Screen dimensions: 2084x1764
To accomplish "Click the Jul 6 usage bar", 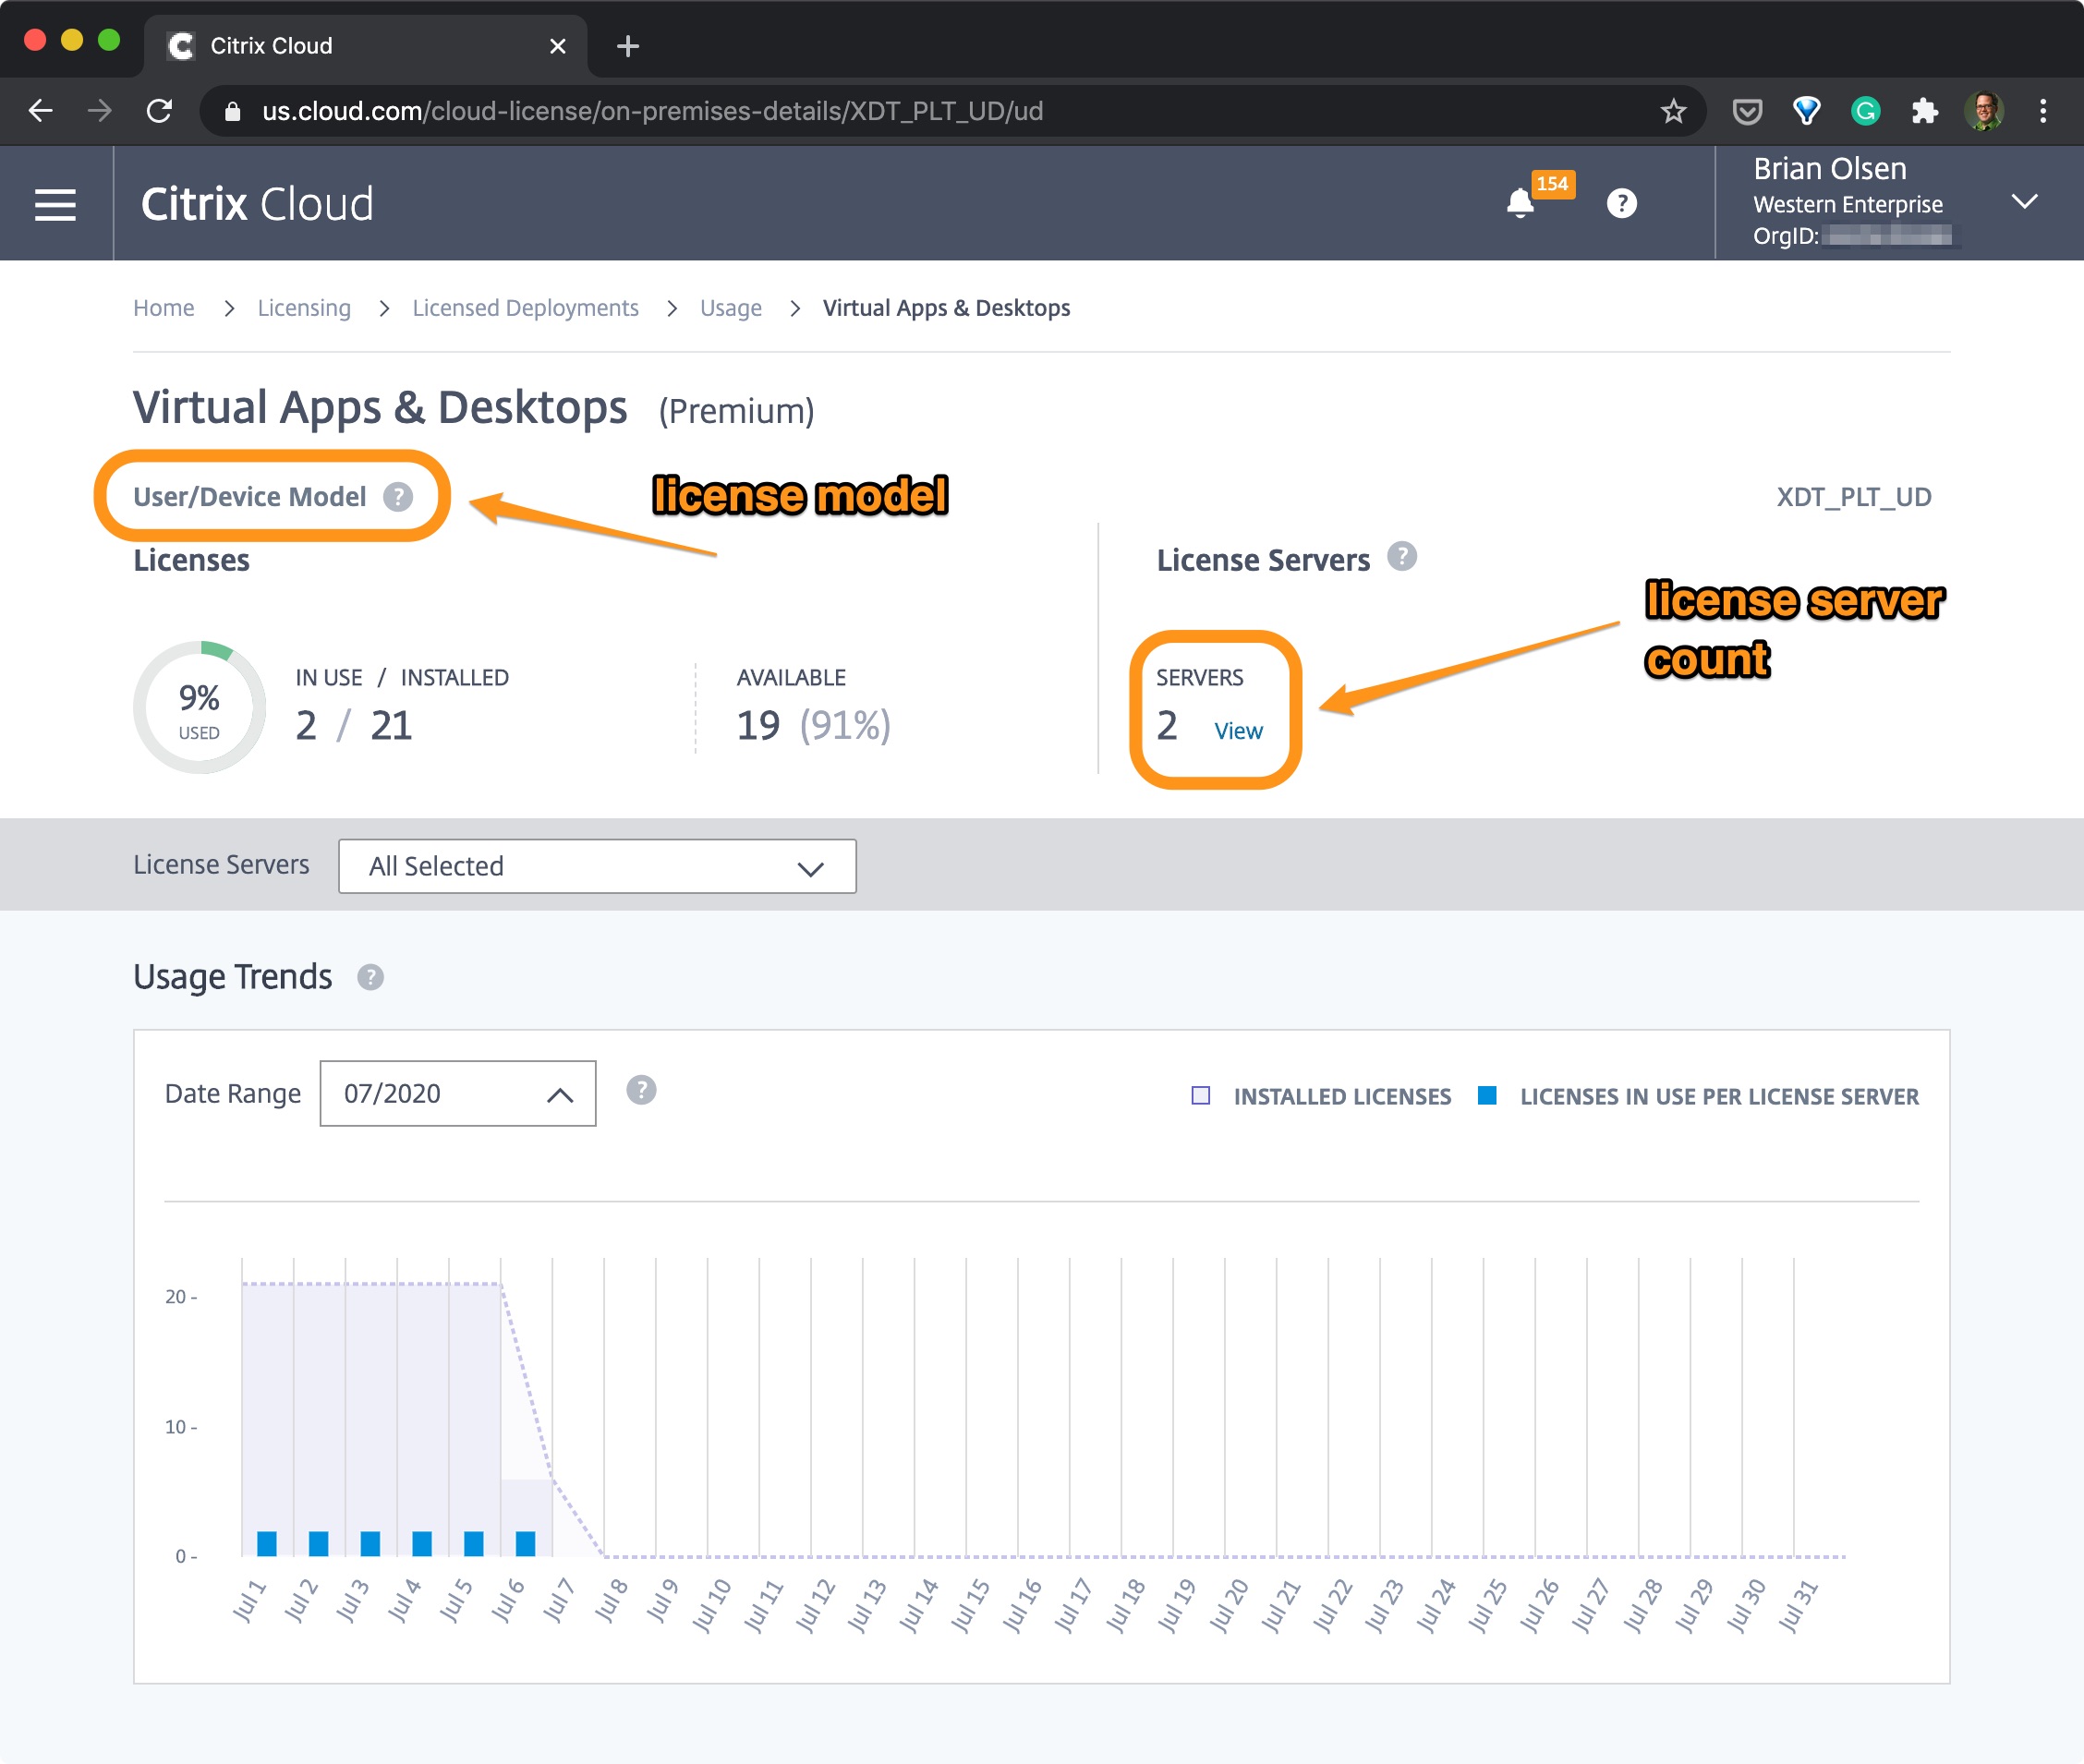I will [x=525, y=1543].
